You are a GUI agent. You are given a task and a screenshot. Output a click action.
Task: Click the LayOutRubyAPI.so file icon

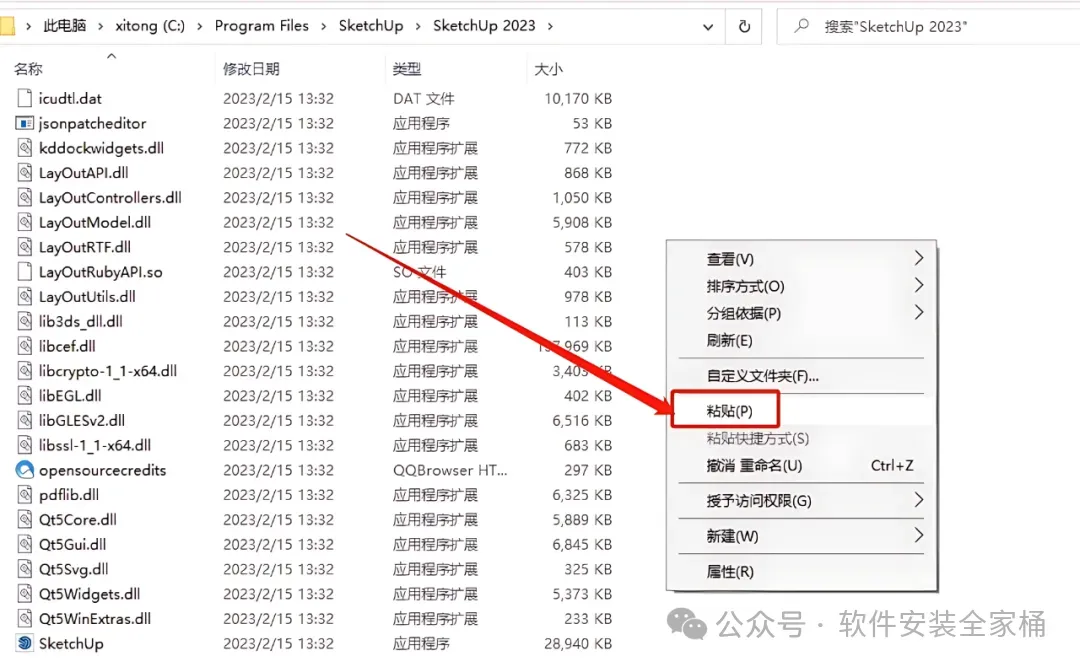coord(25,272)
